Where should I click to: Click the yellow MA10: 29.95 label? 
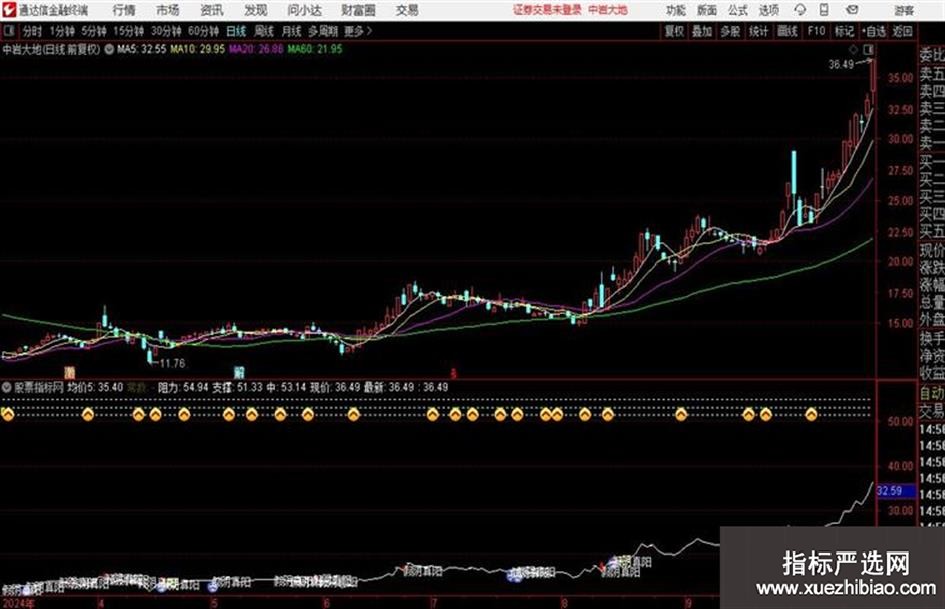pyautogui.click(x=198, y=49)
